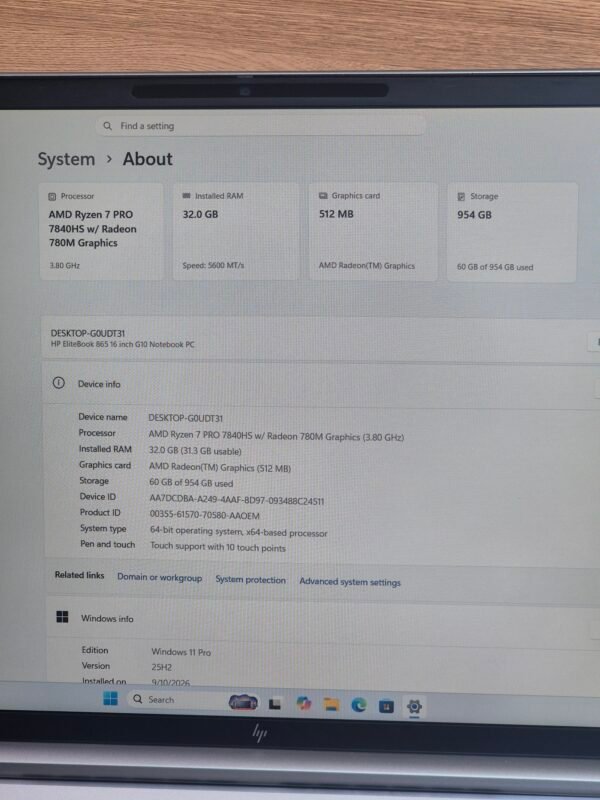Open the Task View icon in taskbar
The width and height of the screenshot is (600, 800).
[x=275, y=704]
